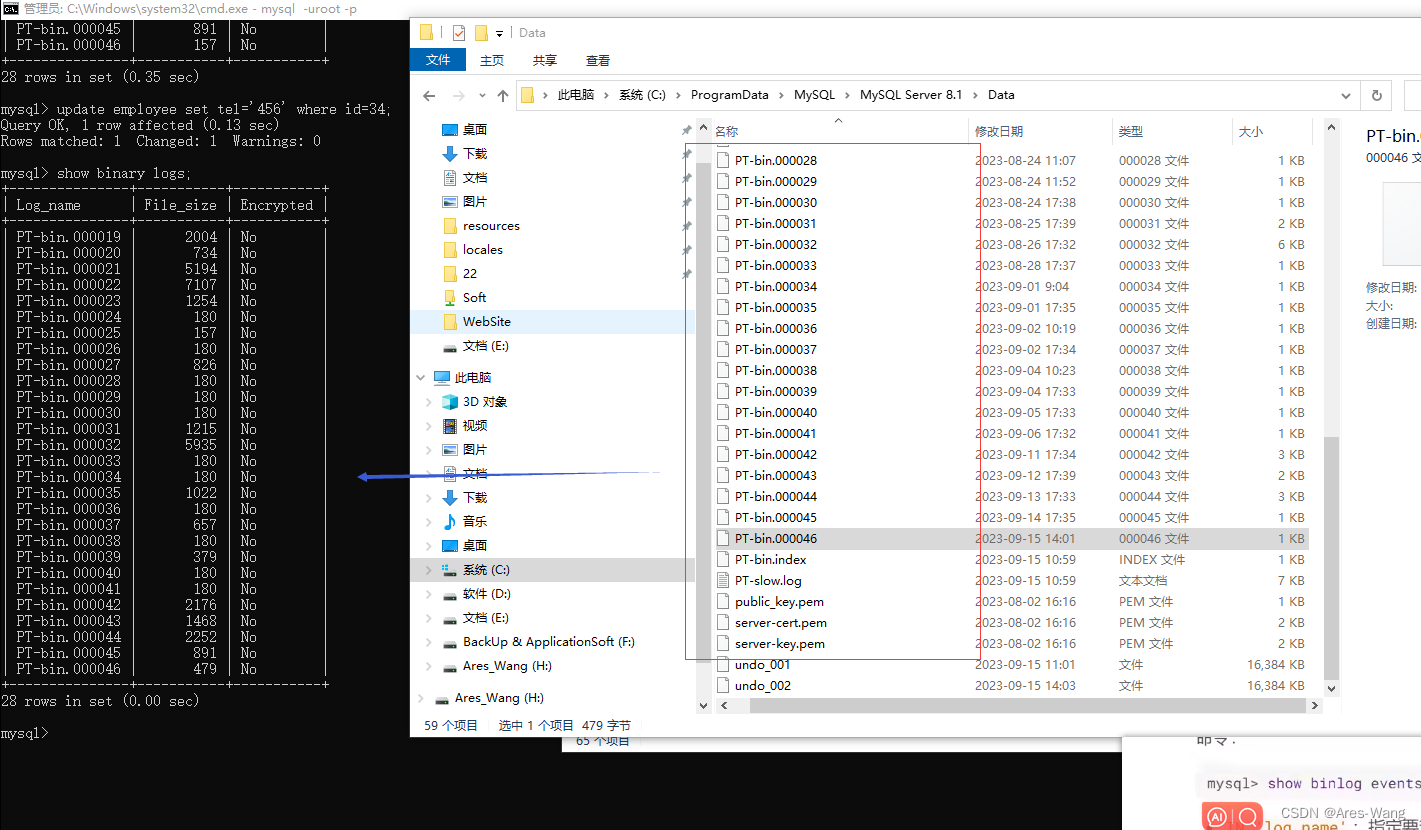Sort files by the 名称 column header
1421x830 pixels.
click(726, 132)
